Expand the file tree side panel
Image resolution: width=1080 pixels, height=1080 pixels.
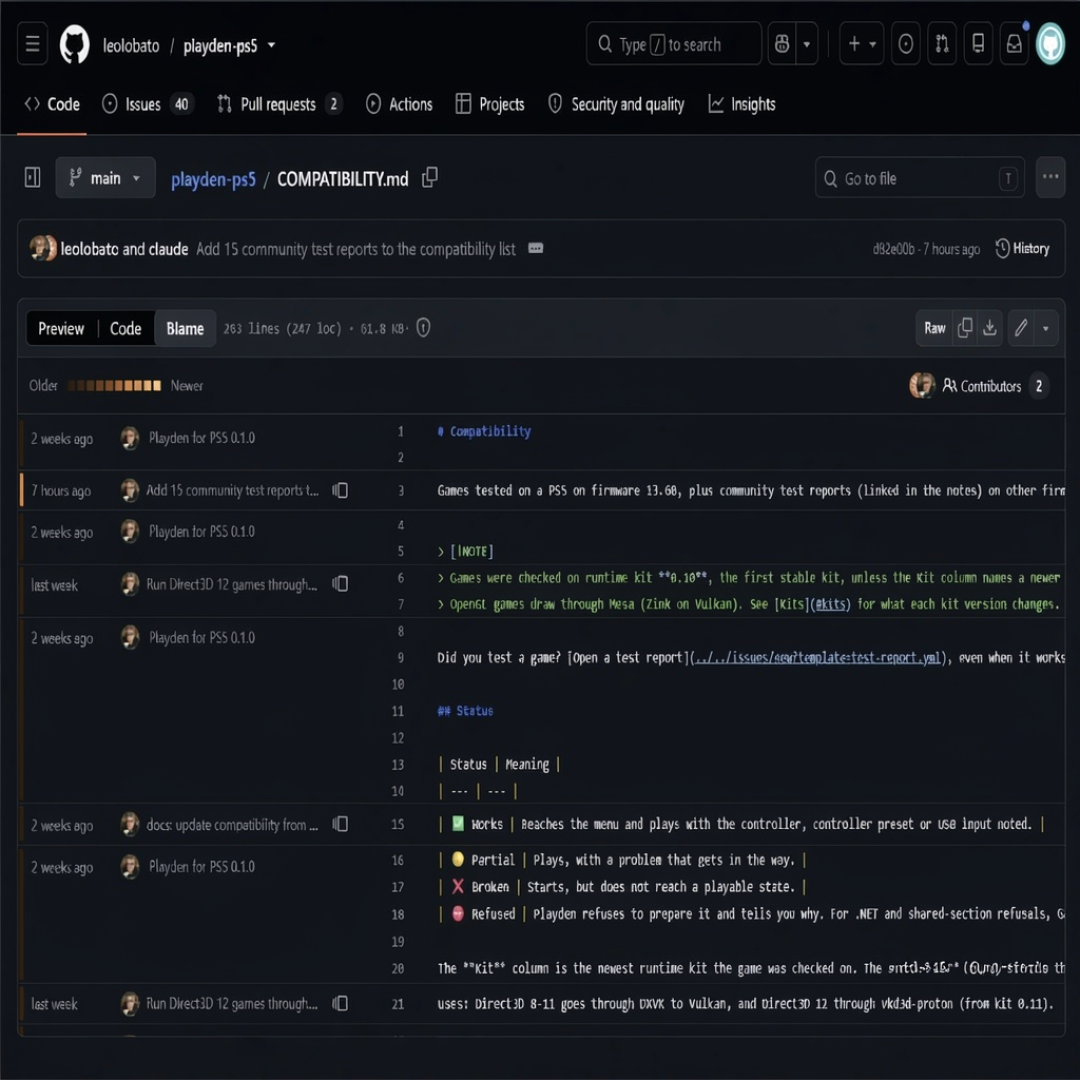coord(32,178)
